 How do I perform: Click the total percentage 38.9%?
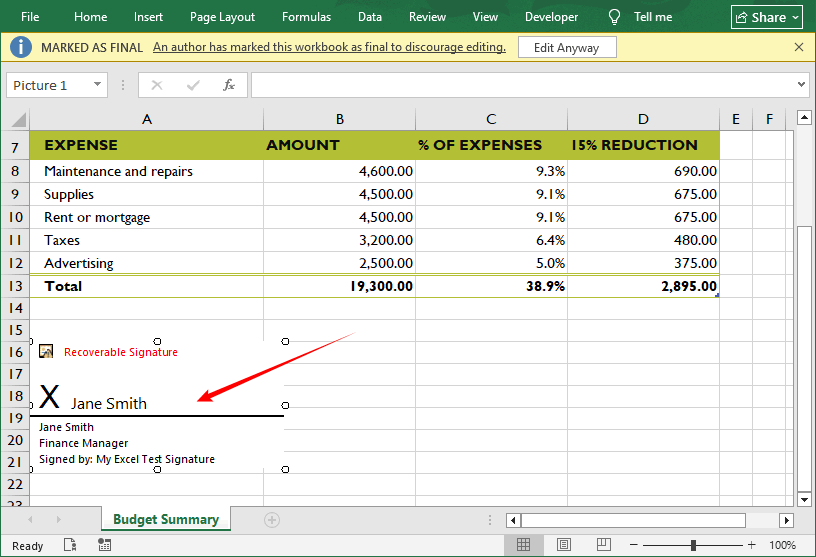[491, 286]
